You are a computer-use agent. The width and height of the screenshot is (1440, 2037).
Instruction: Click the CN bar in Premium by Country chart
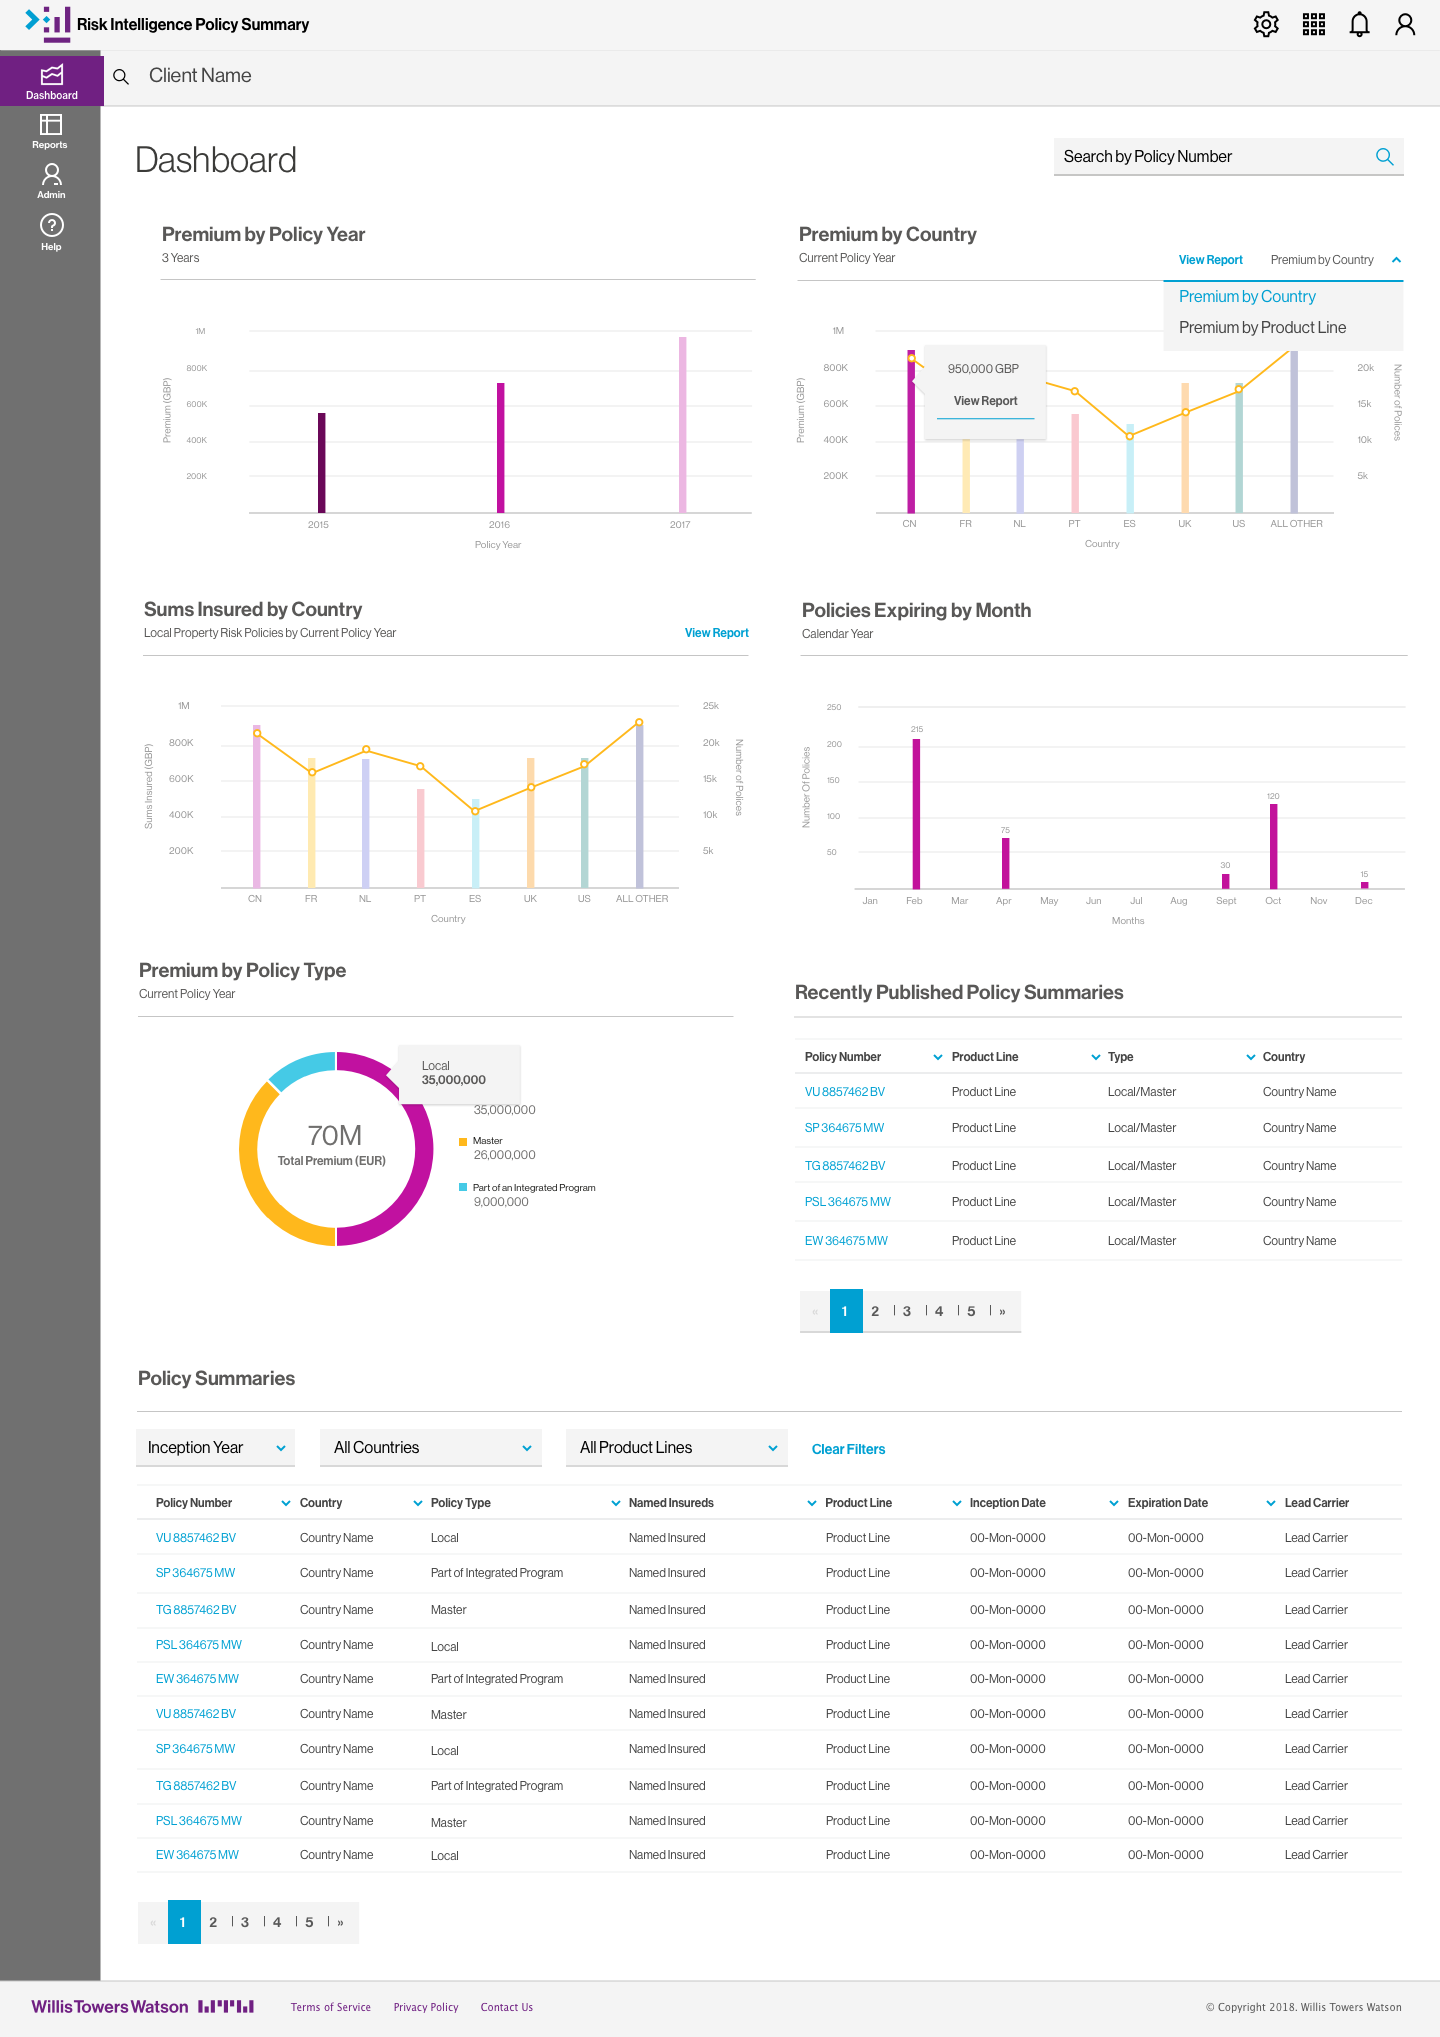(x=911, y=431)
